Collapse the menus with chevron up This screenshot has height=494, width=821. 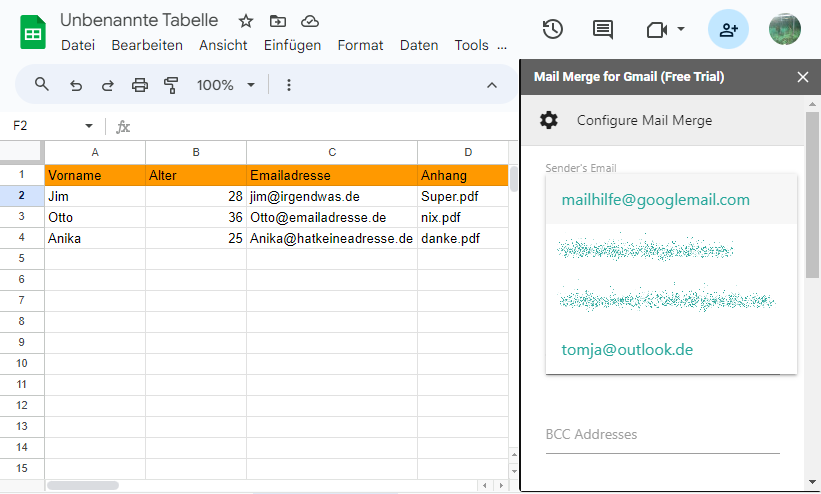tap(492, 85)
